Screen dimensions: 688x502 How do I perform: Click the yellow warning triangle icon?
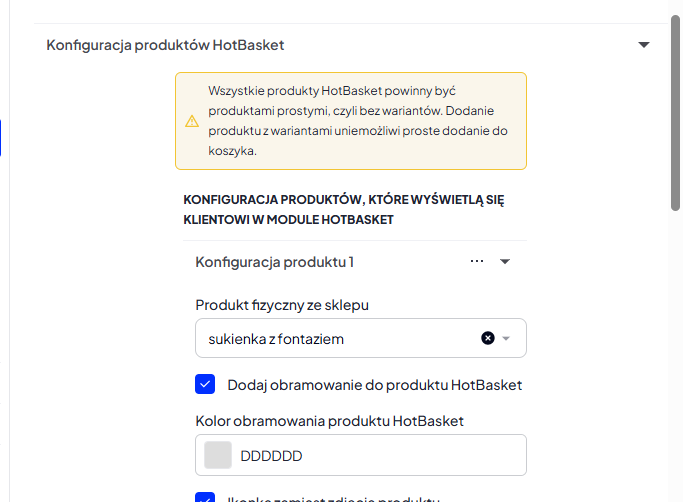point(192,121)
